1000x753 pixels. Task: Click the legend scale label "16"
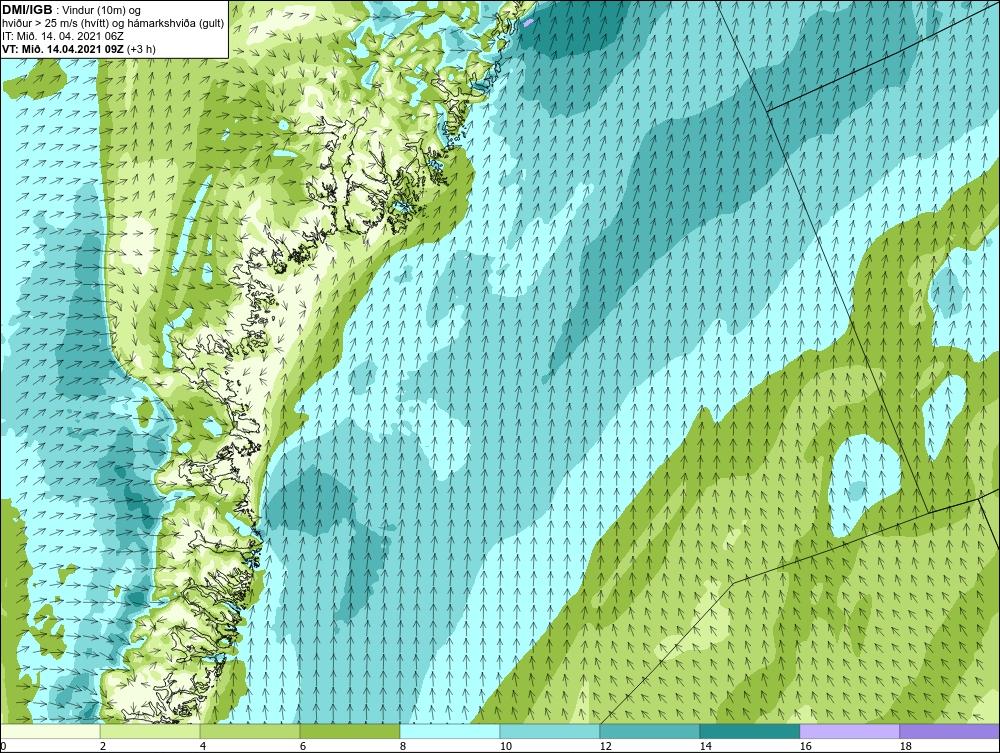[x=805, y=746]
